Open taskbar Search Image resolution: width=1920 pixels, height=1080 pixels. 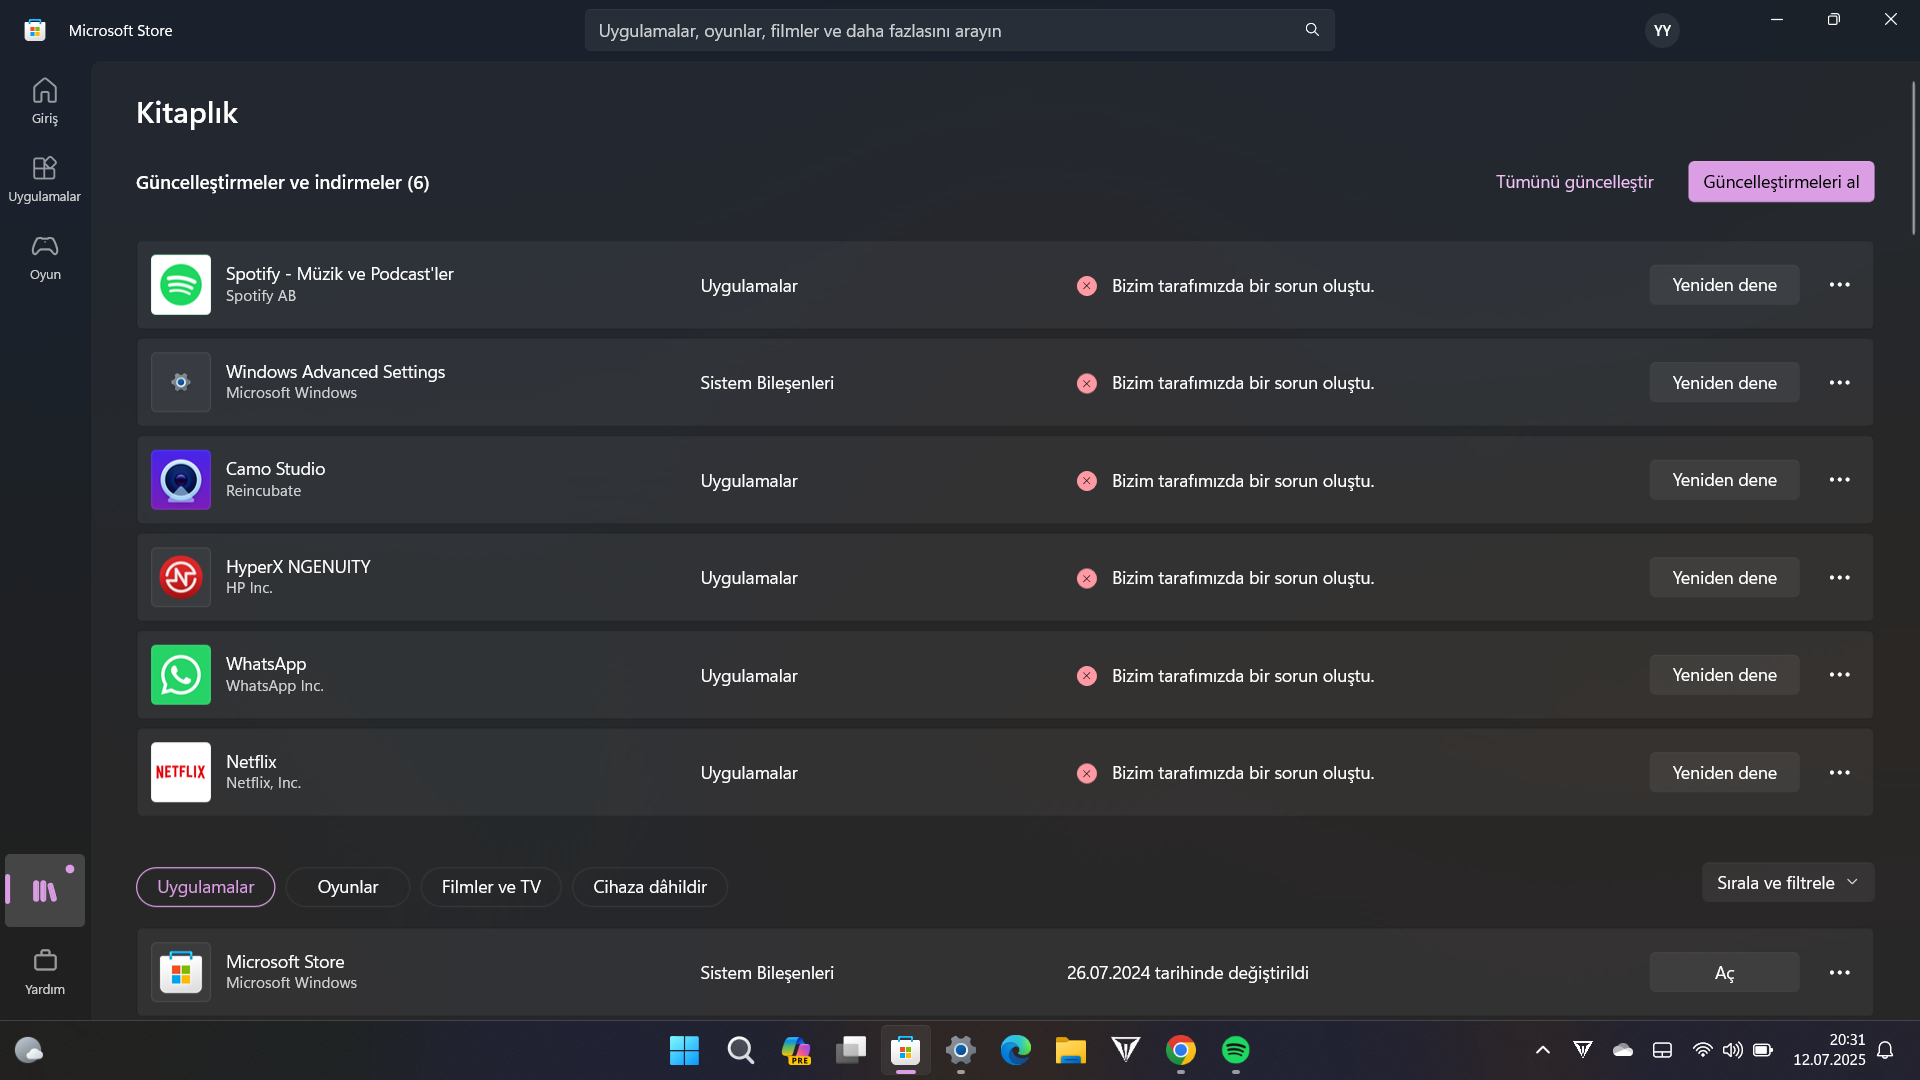coord(740,1050)
